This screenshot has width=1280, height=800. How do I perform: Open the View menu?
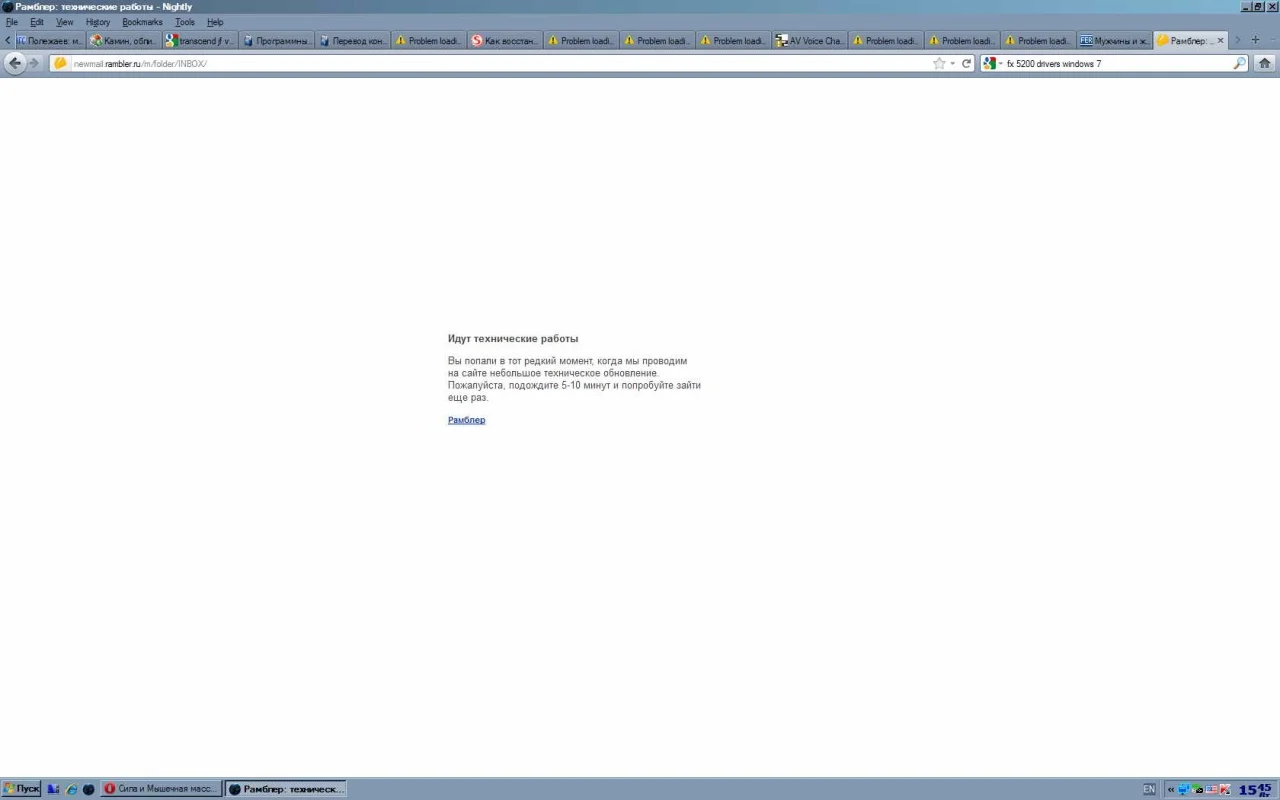point(64,22)
